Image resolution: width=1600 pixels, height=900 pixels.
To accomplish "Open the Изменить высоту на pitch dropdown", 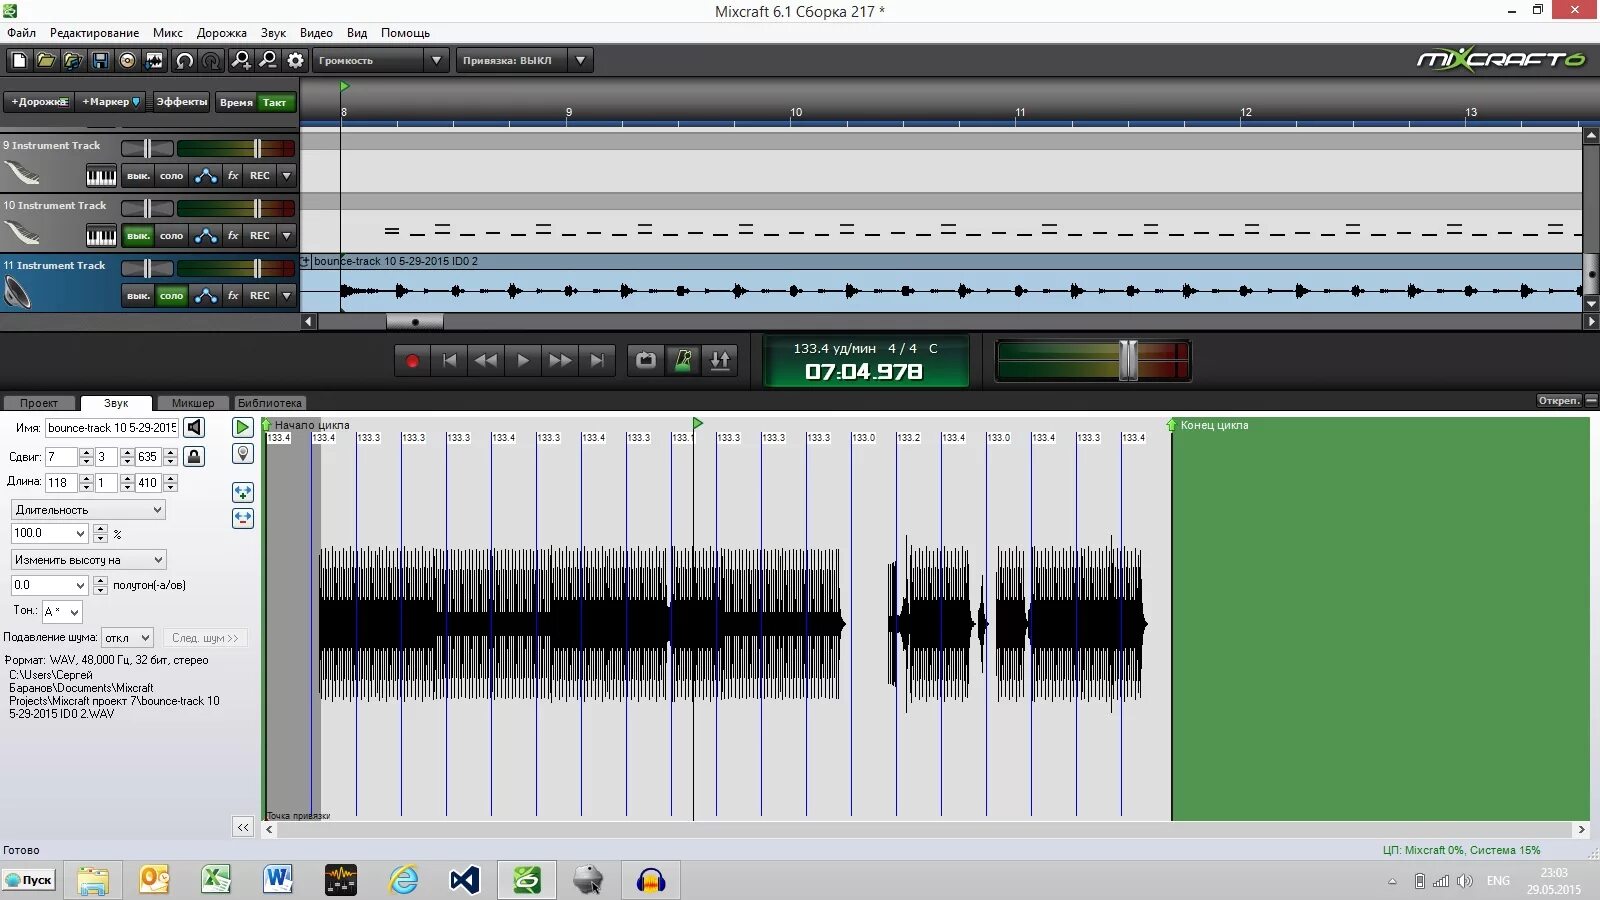I will pyautogui.click(x=88, y=560).
